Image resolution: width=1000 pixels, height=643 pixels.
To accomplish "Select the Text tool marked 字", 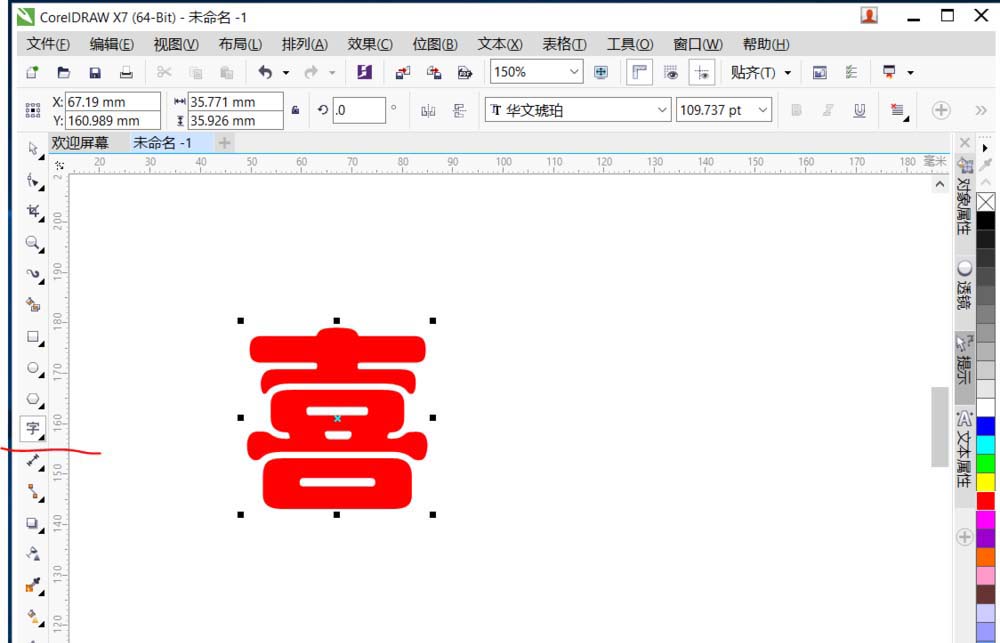I will [x=33, y=429].
